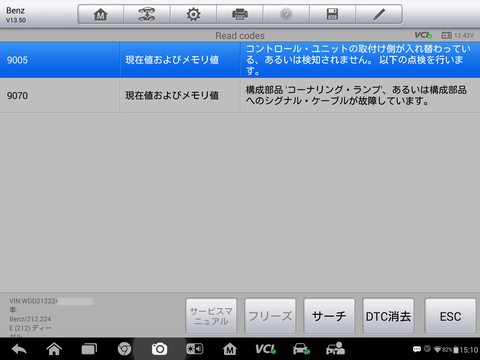Save the diagnostic data with floppy icon
Screen dimensions: 480x360
click(332, 14)
